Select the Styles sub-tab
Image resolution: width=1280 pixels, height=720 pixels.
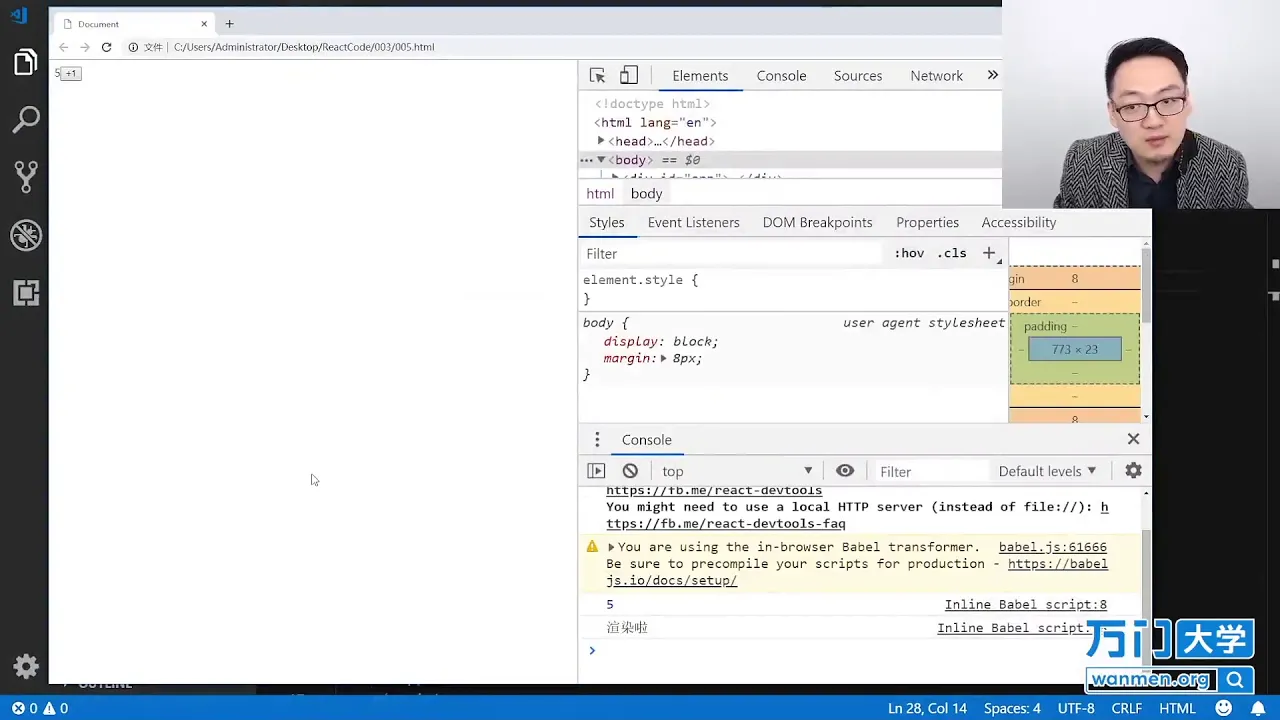(606, 222)
